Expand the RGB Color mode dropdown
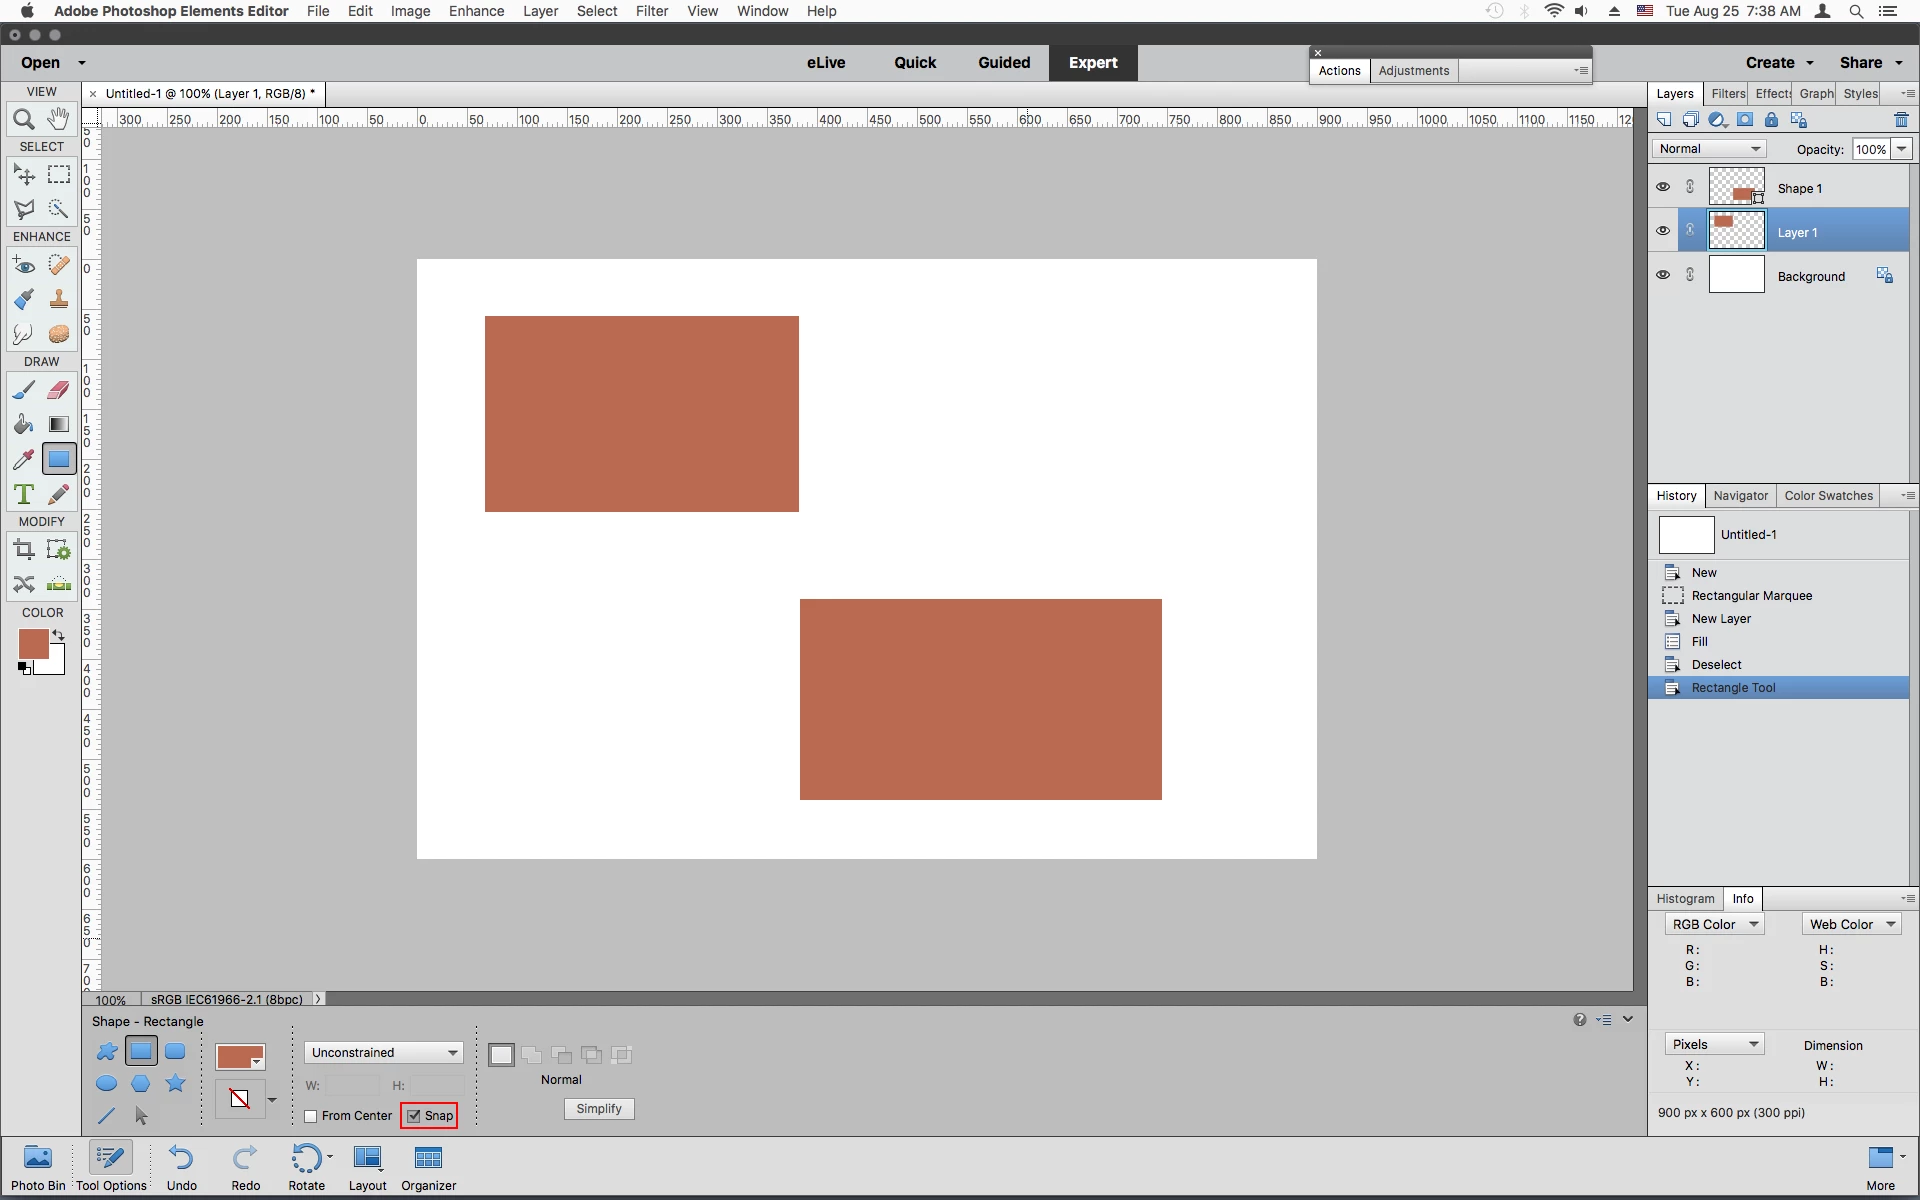 [1714, 925]
